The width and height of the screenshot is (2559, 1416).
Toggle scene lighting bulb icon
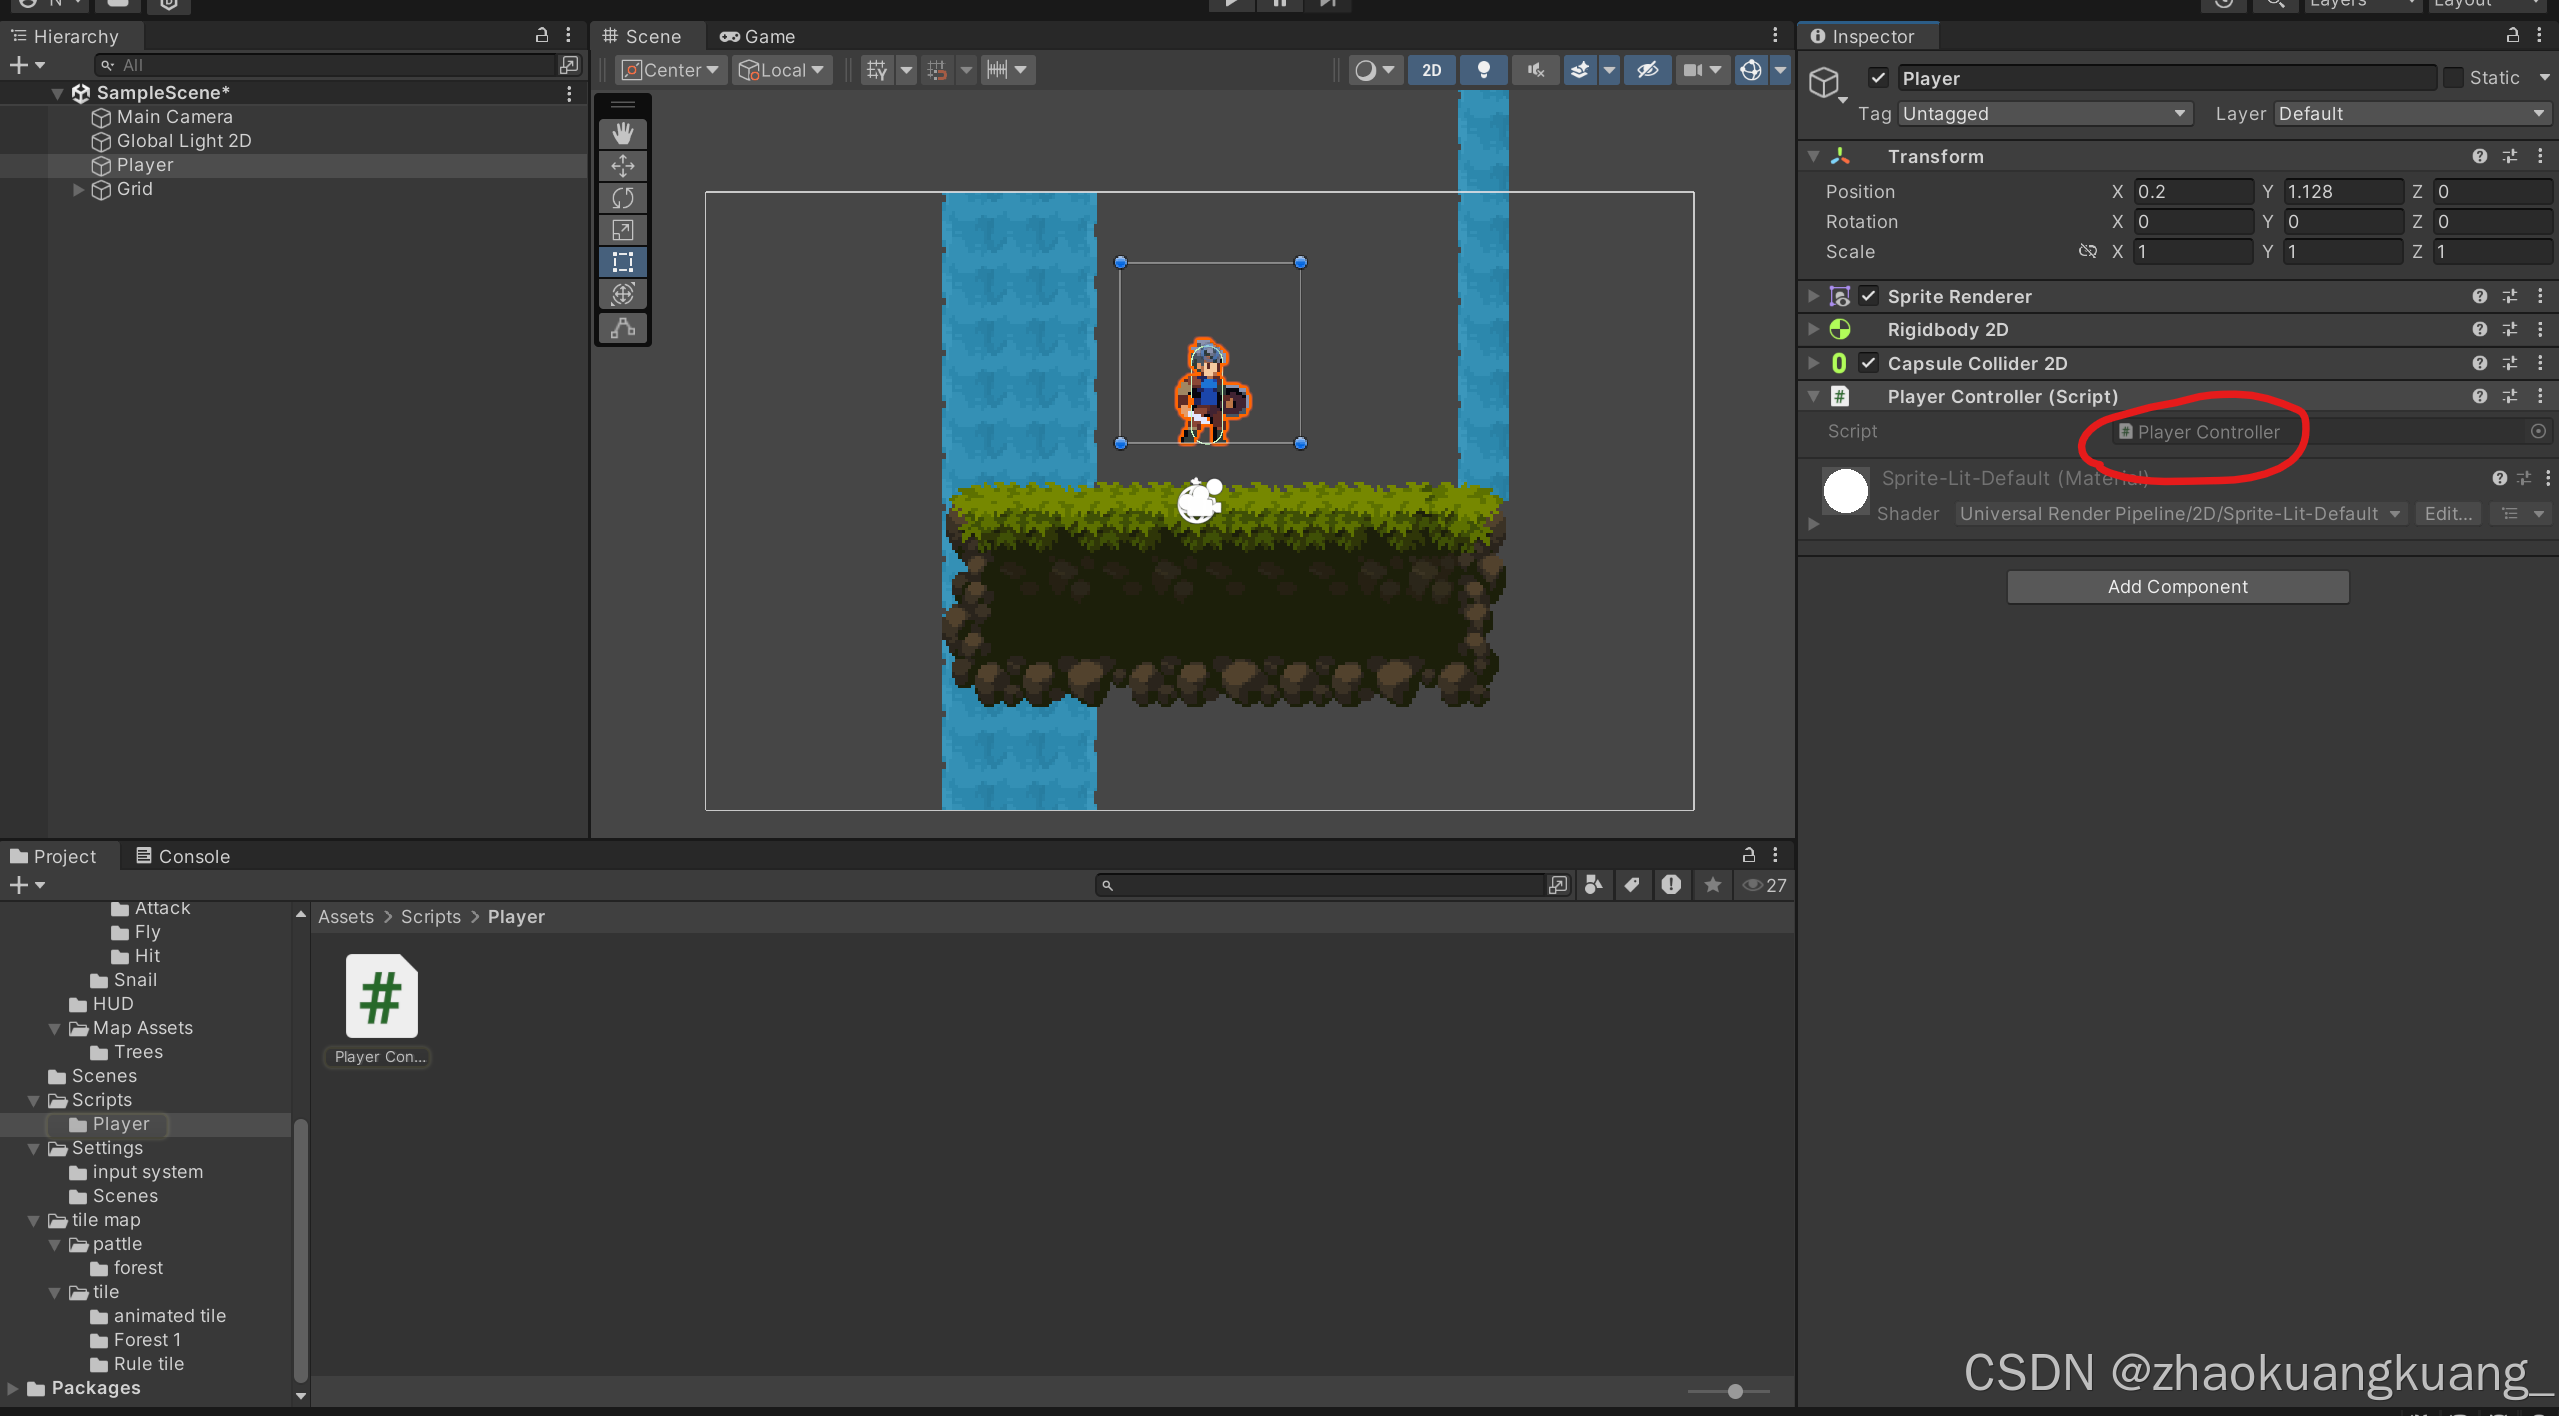pyautogui.click(x=1483, y=70)
